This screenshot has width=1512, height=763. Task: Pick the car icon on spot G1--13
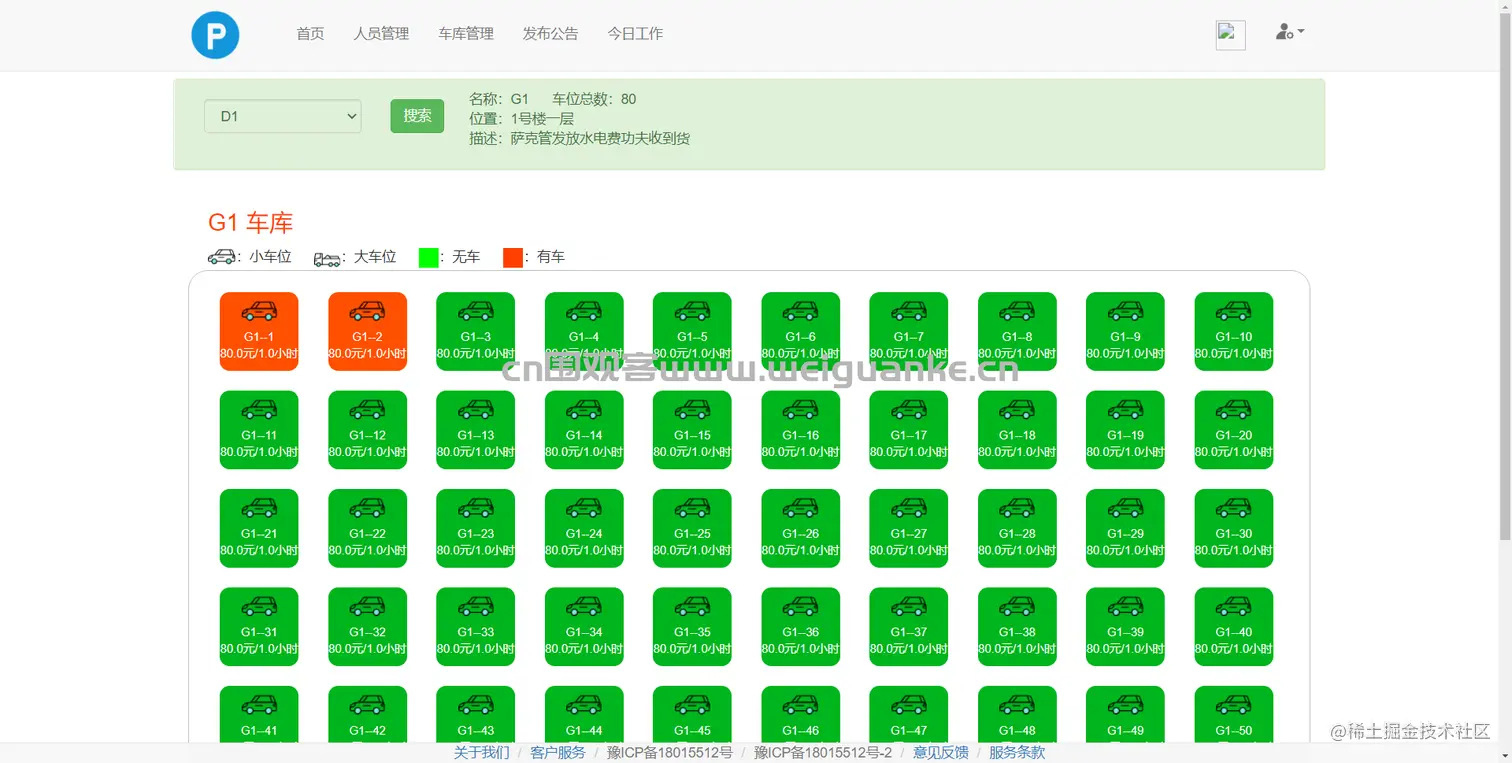pyautogui.click(x=476, y=410)
